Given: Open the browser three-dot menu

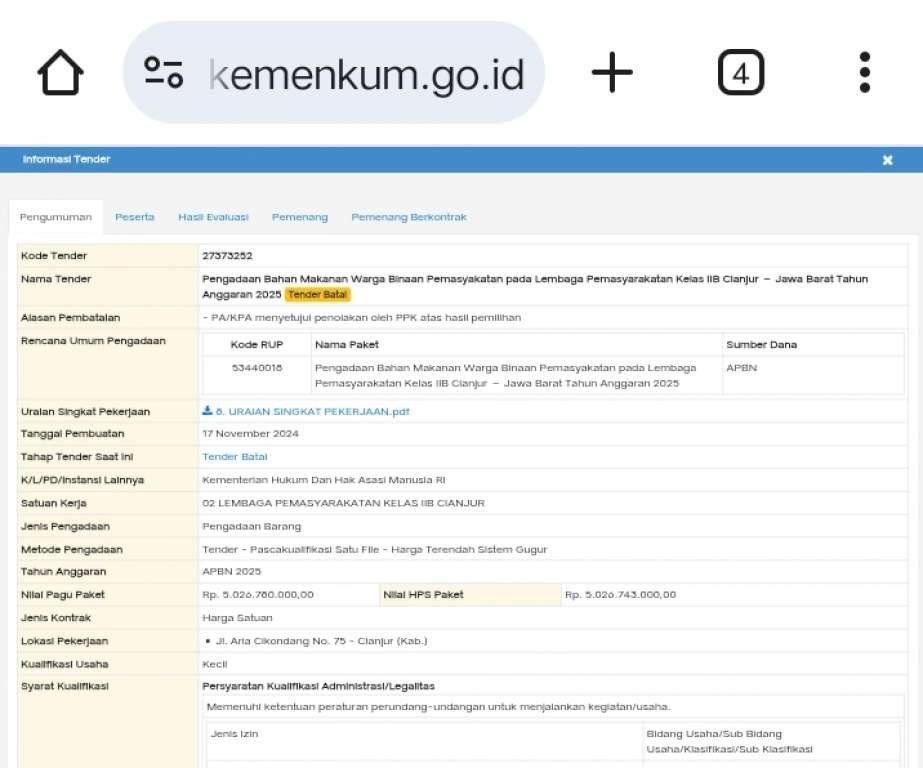Looking at the screenshot, I should click(x=865, y=72).
